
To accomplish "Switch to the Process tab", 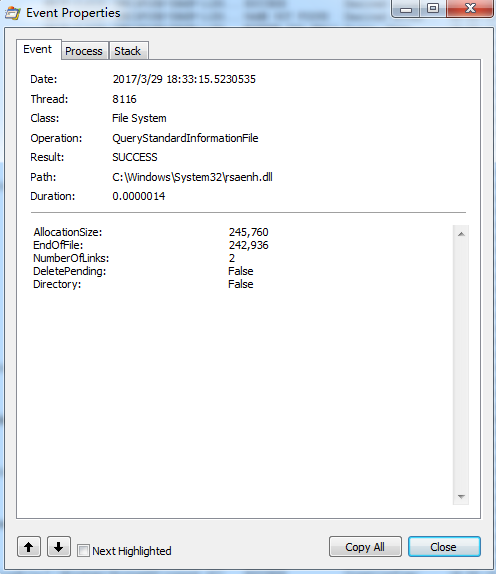I will (x=84, y=51).
